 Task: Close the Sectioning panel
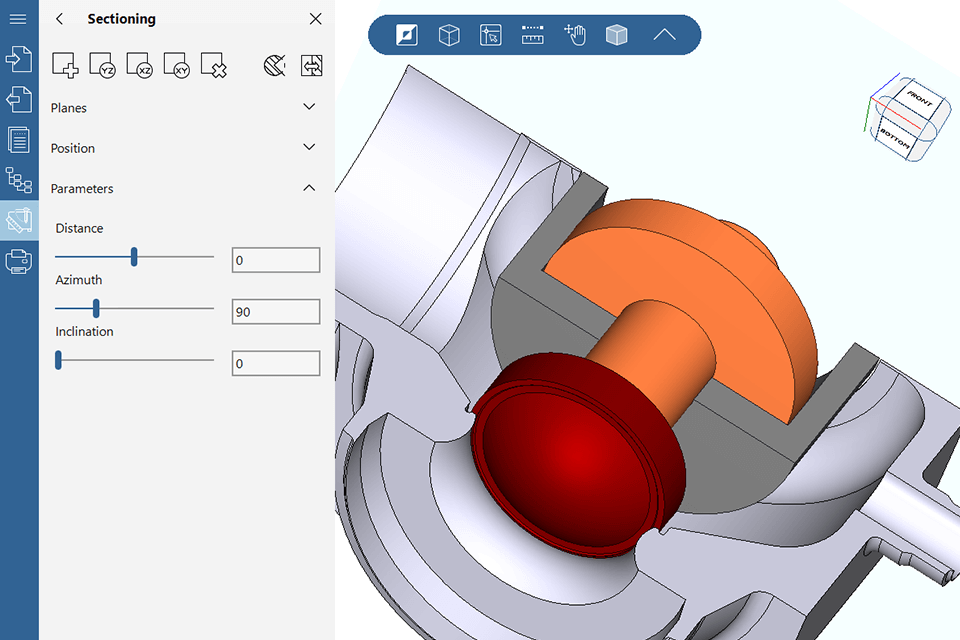pos(316,19)
